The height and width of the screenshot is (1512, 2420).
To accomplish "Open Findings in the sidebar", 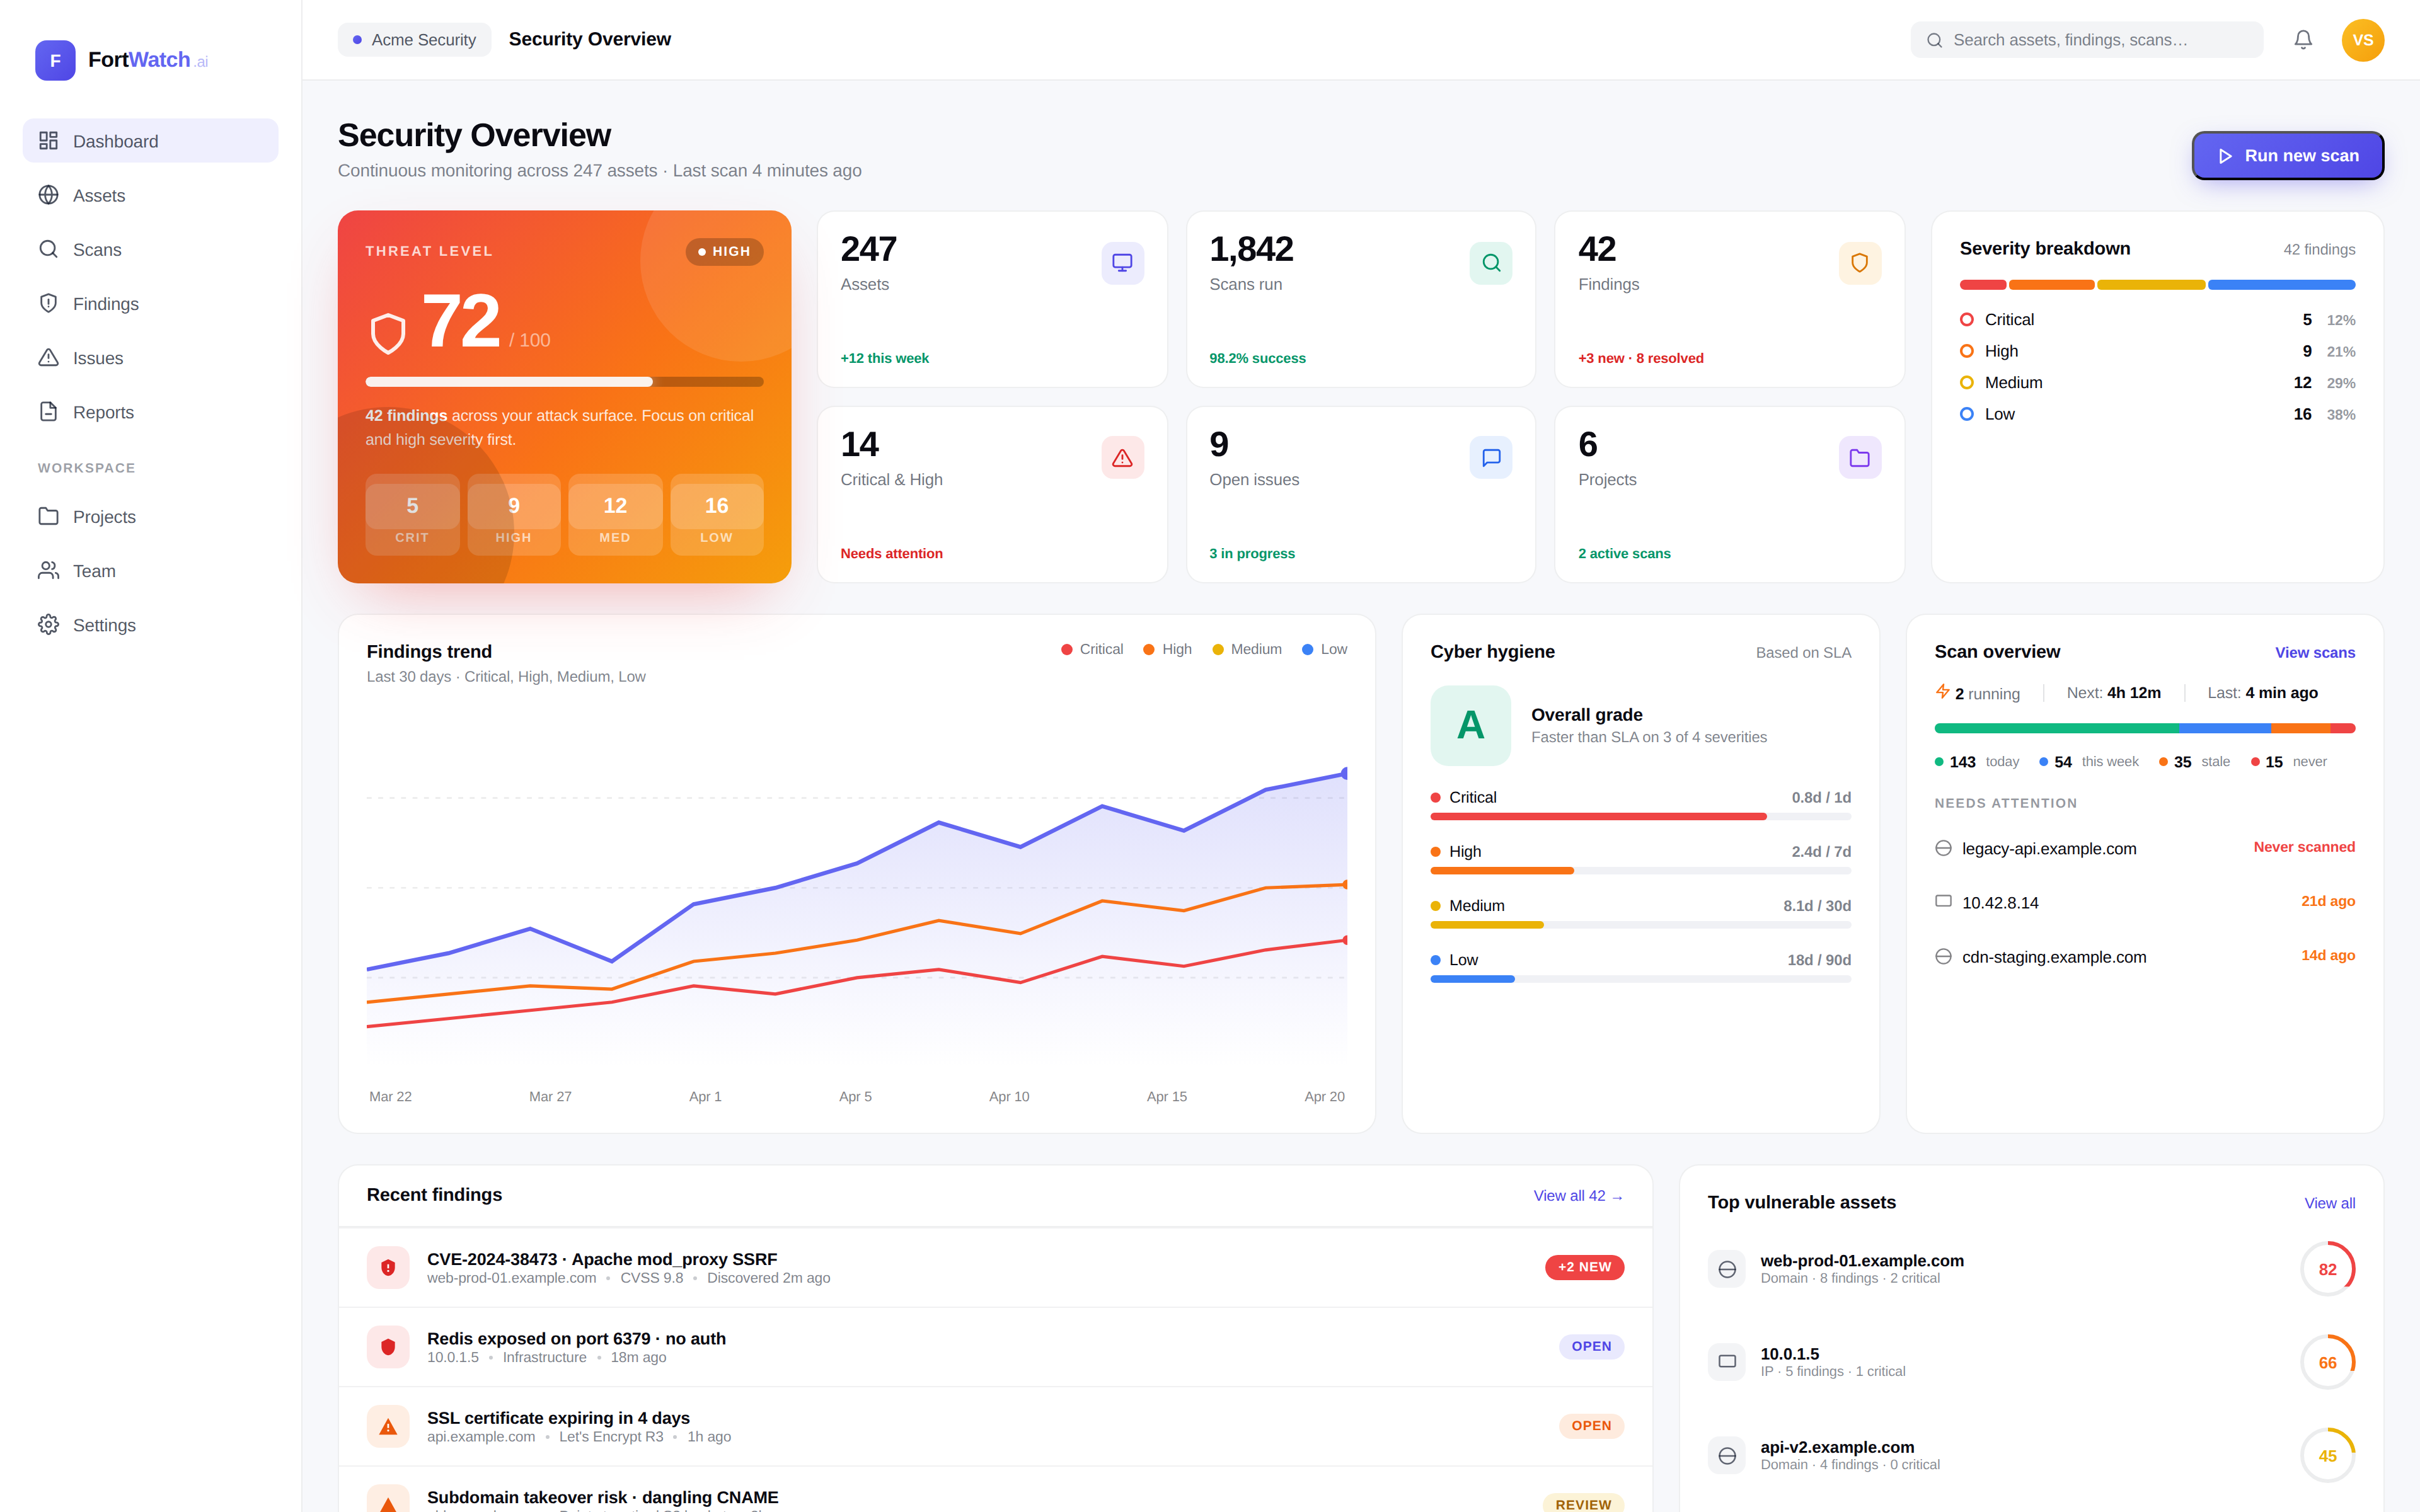I will click(105, 304).
